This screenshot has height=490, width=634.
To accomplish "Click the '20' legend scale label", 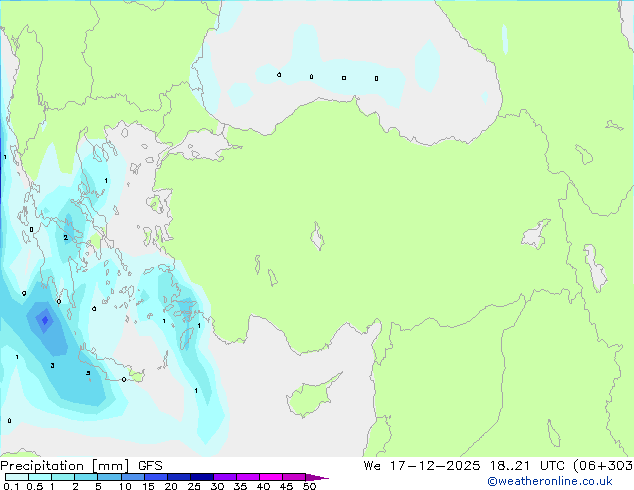I will 171,486.
